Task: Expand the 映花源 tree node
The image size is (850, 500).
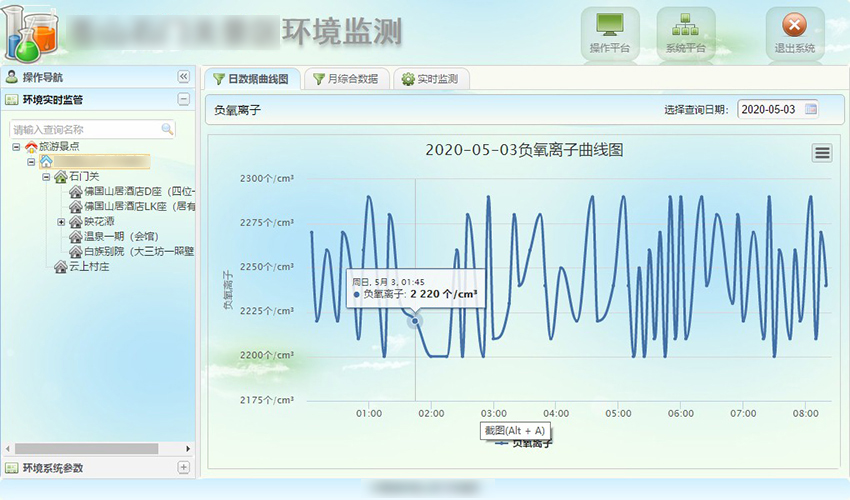Action: 61,222
